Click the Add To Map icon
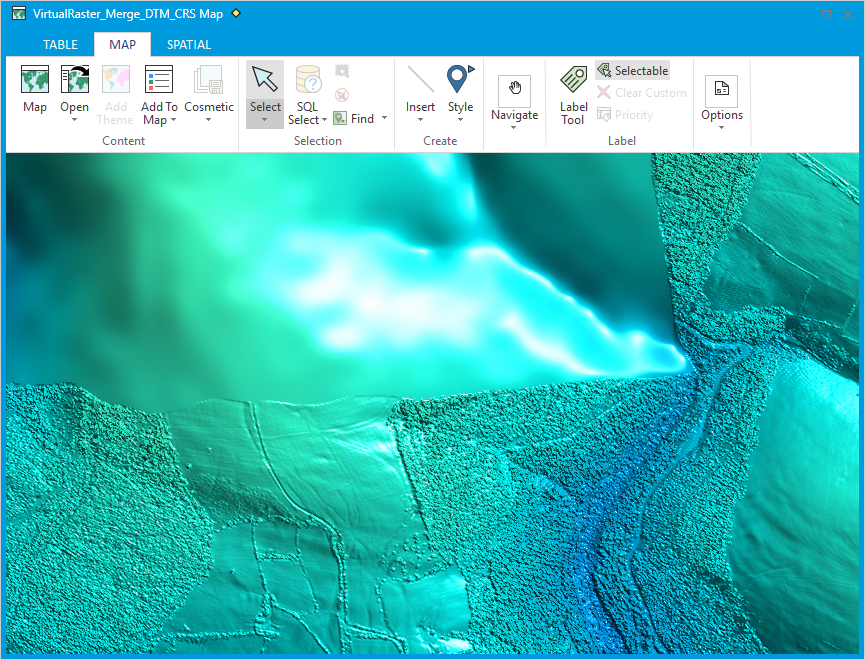Image resolution: width=865 pixels, height=660 pixels. tap(159, 79)
